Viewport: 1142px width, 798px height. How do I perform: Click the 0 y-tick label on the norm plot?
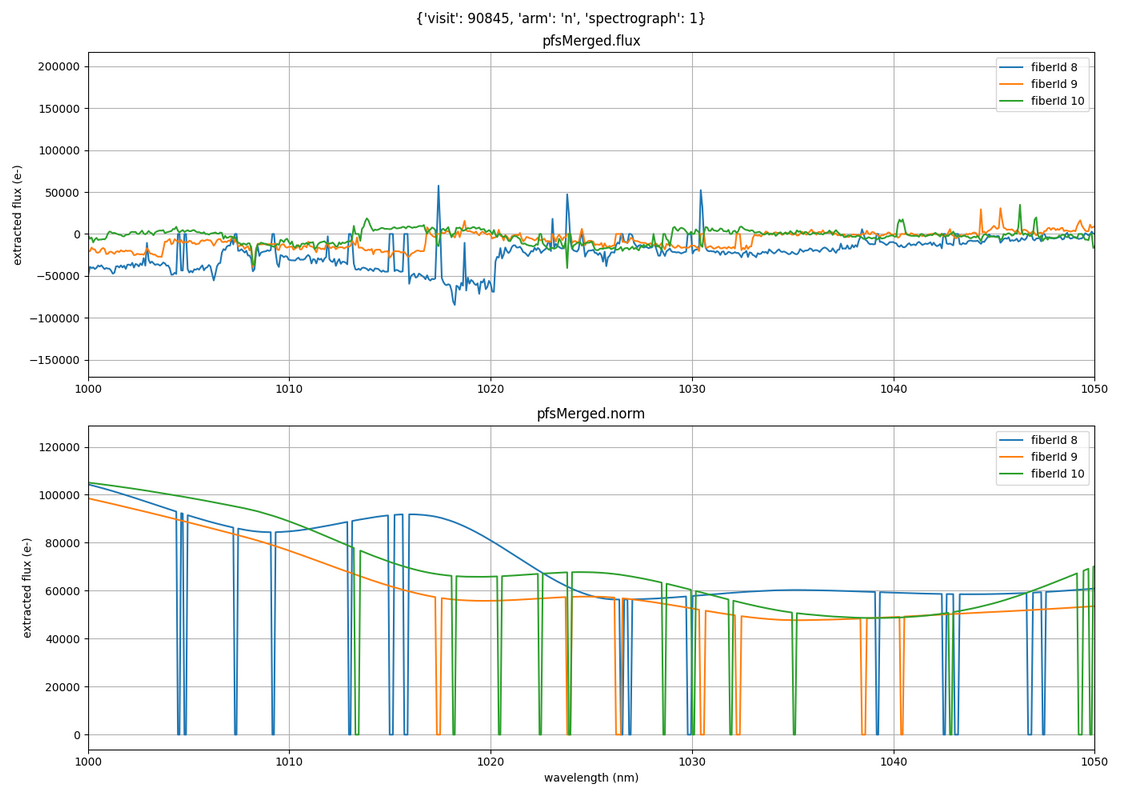pos(76,735)
